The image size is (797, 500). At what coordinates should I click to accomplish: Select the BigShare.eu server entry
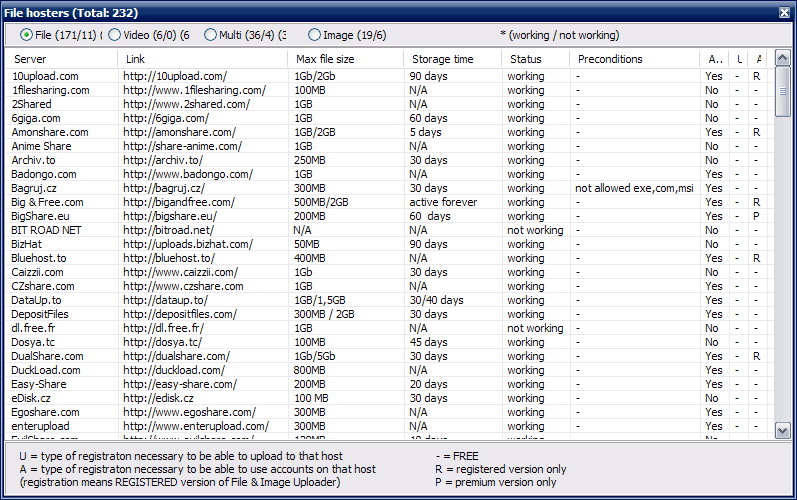coord(41,216)
